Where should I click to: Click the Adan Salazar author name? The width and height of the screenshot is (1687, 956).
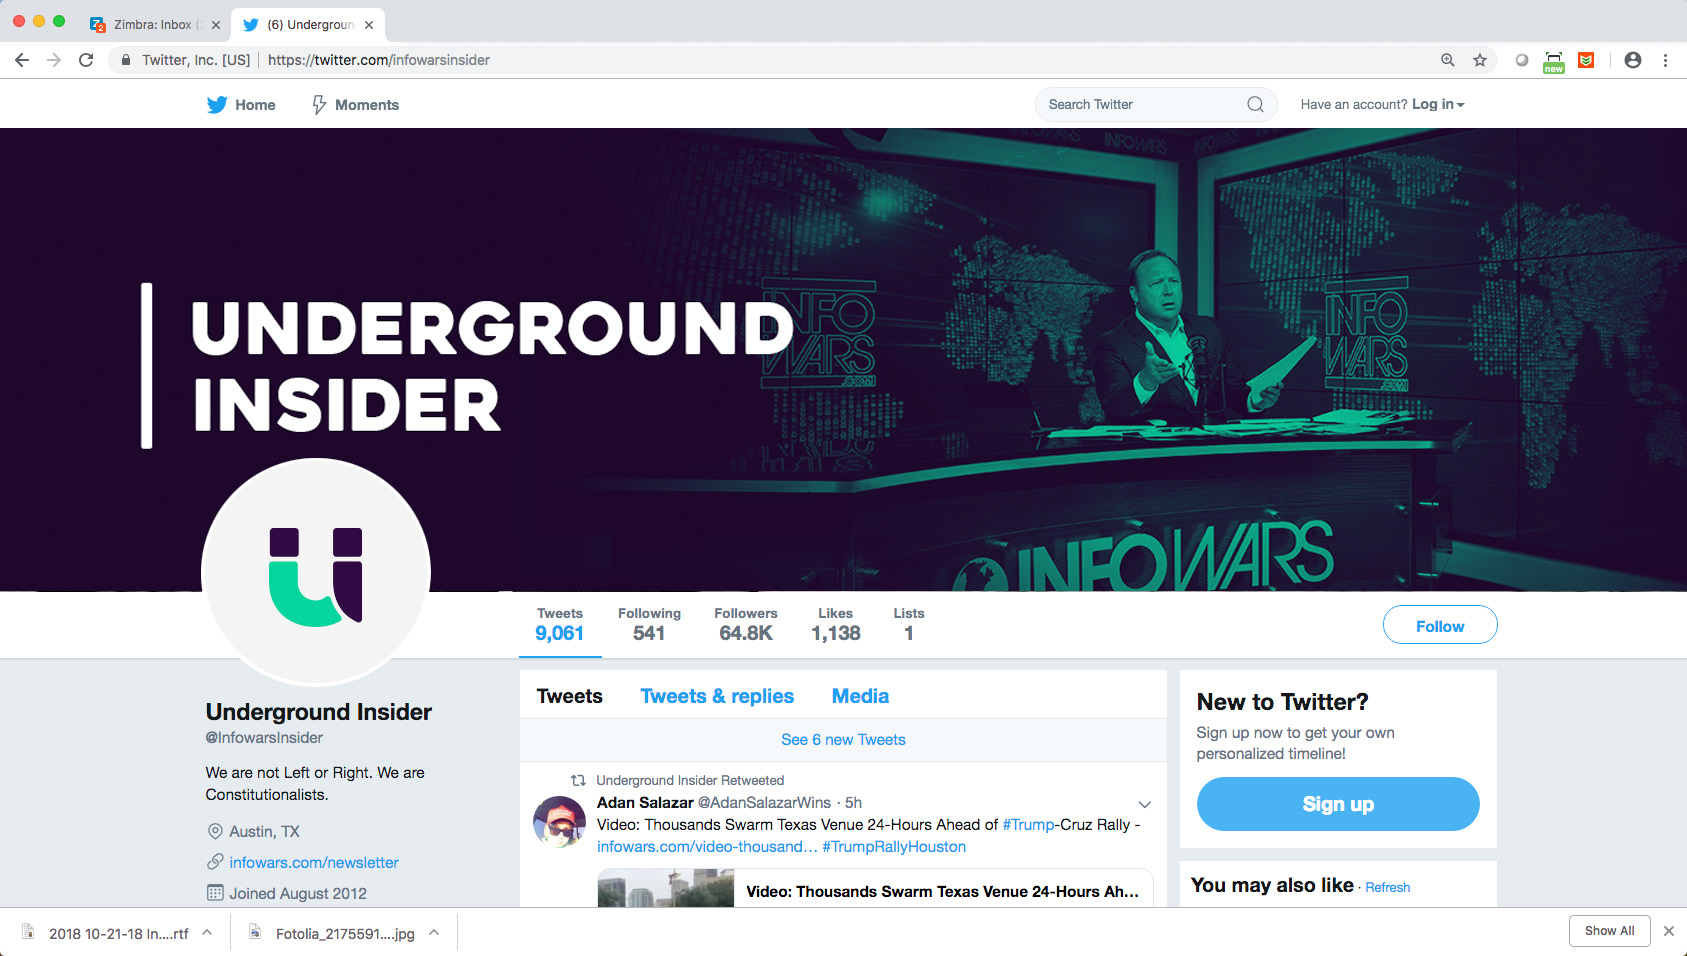pyautogui.click(x=645, y=802)
